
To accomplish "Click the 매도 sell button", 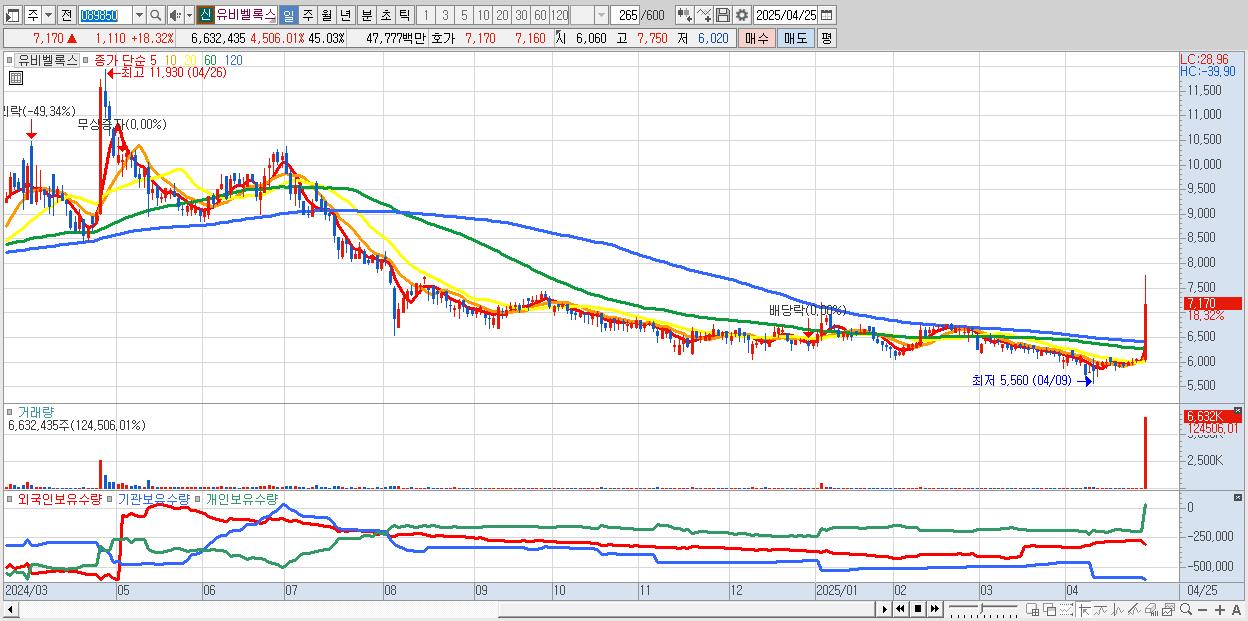I will (x=796, y=38).
